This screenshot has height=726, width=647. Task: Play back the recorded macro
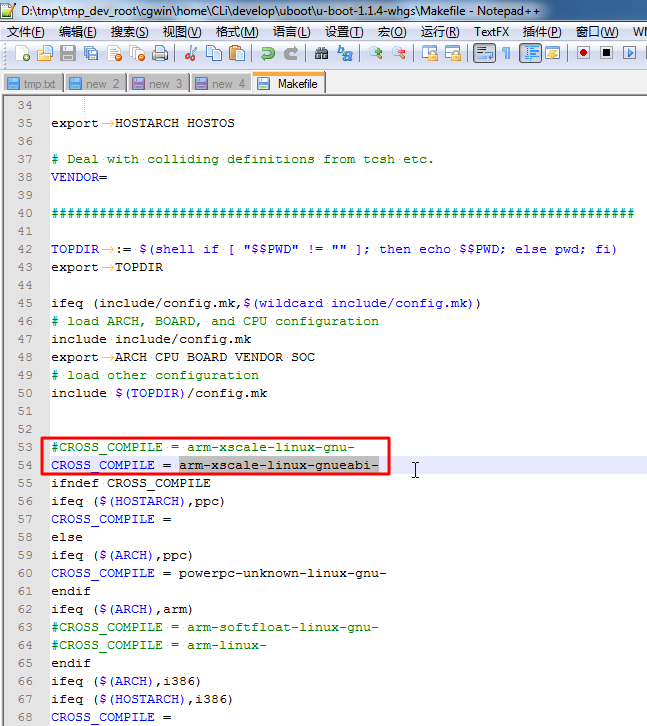[629, 53]
